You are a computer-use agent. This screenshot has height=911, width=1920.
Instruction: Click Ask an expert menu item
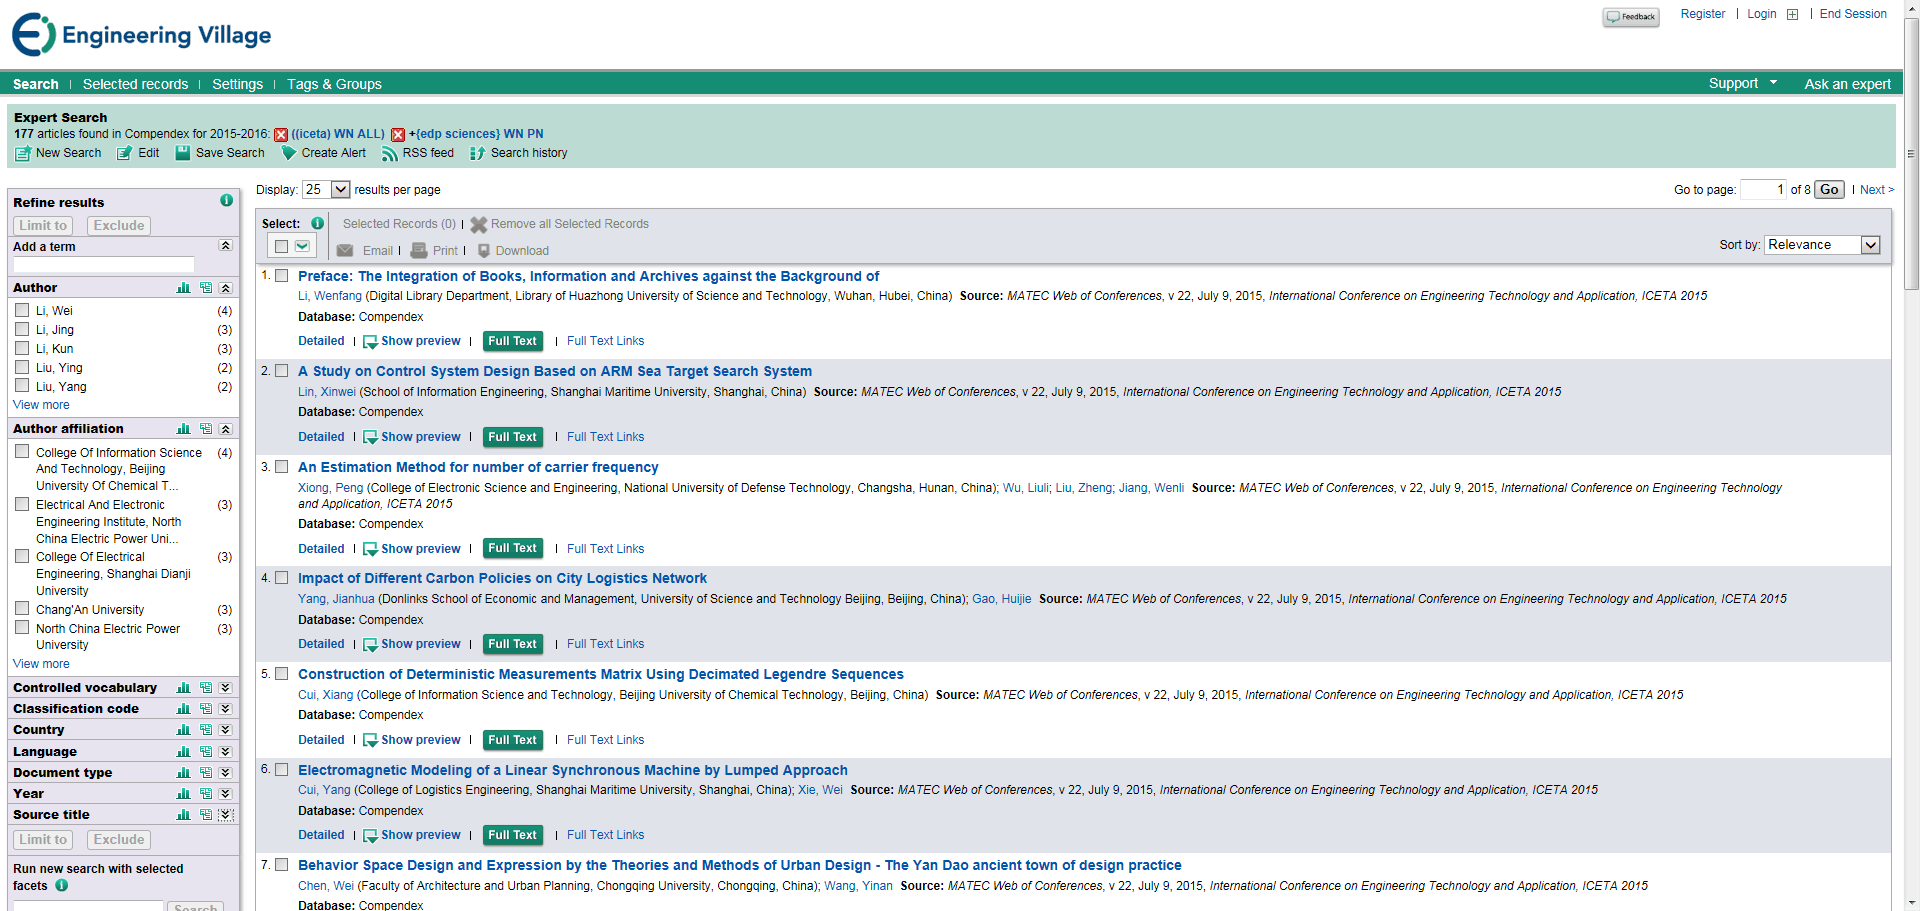[1847, 85]
